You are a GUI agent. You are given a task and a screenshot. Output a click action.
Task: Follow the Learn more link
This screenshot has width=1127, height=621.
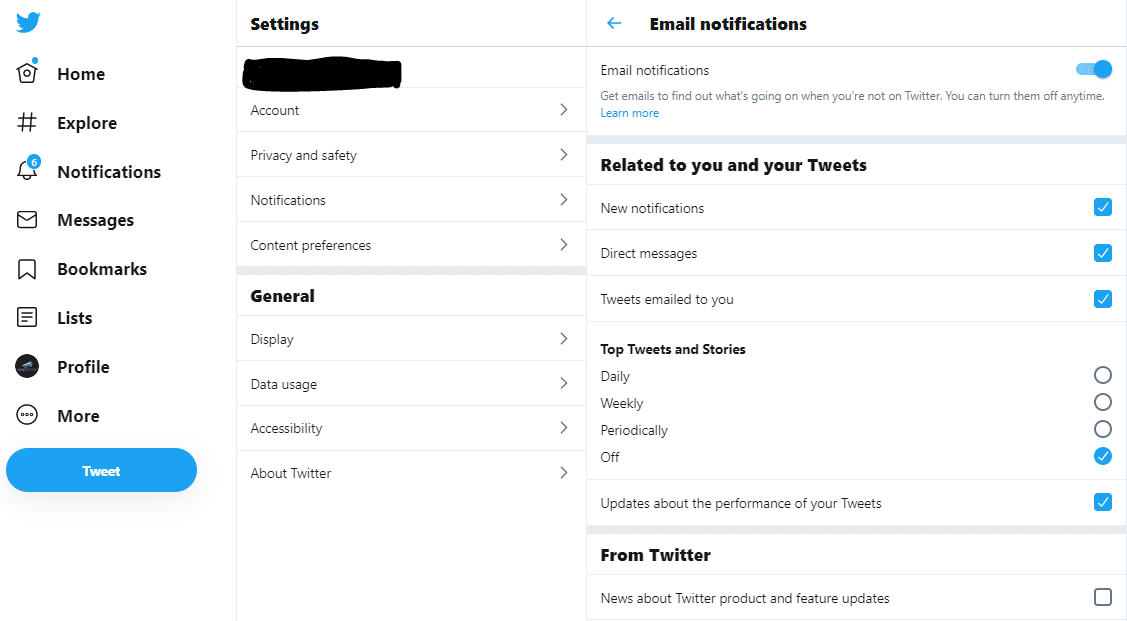pyautogui.click(x=629, y=113)
